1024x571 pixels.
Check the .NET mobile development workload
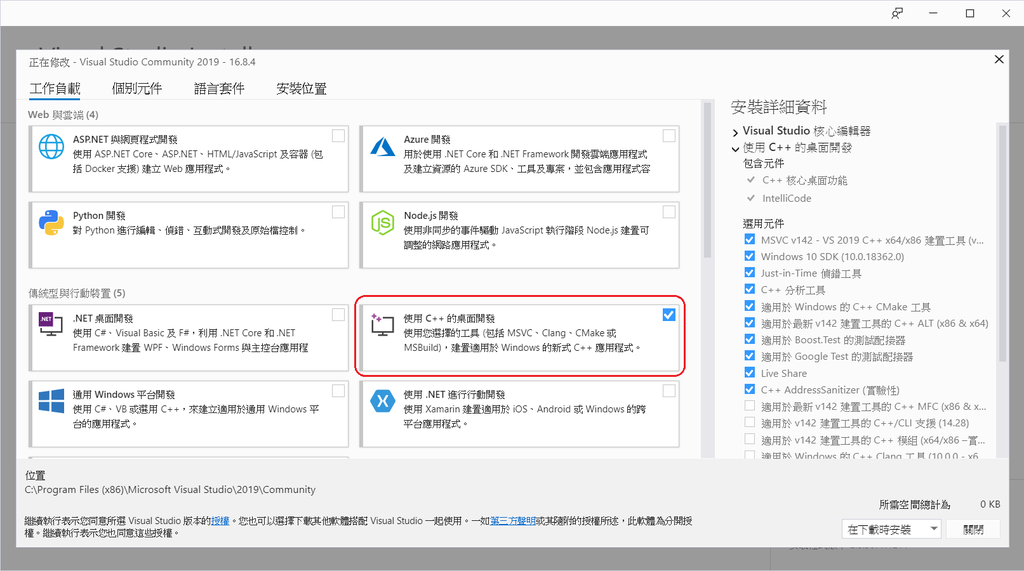[x=669, y=391]
